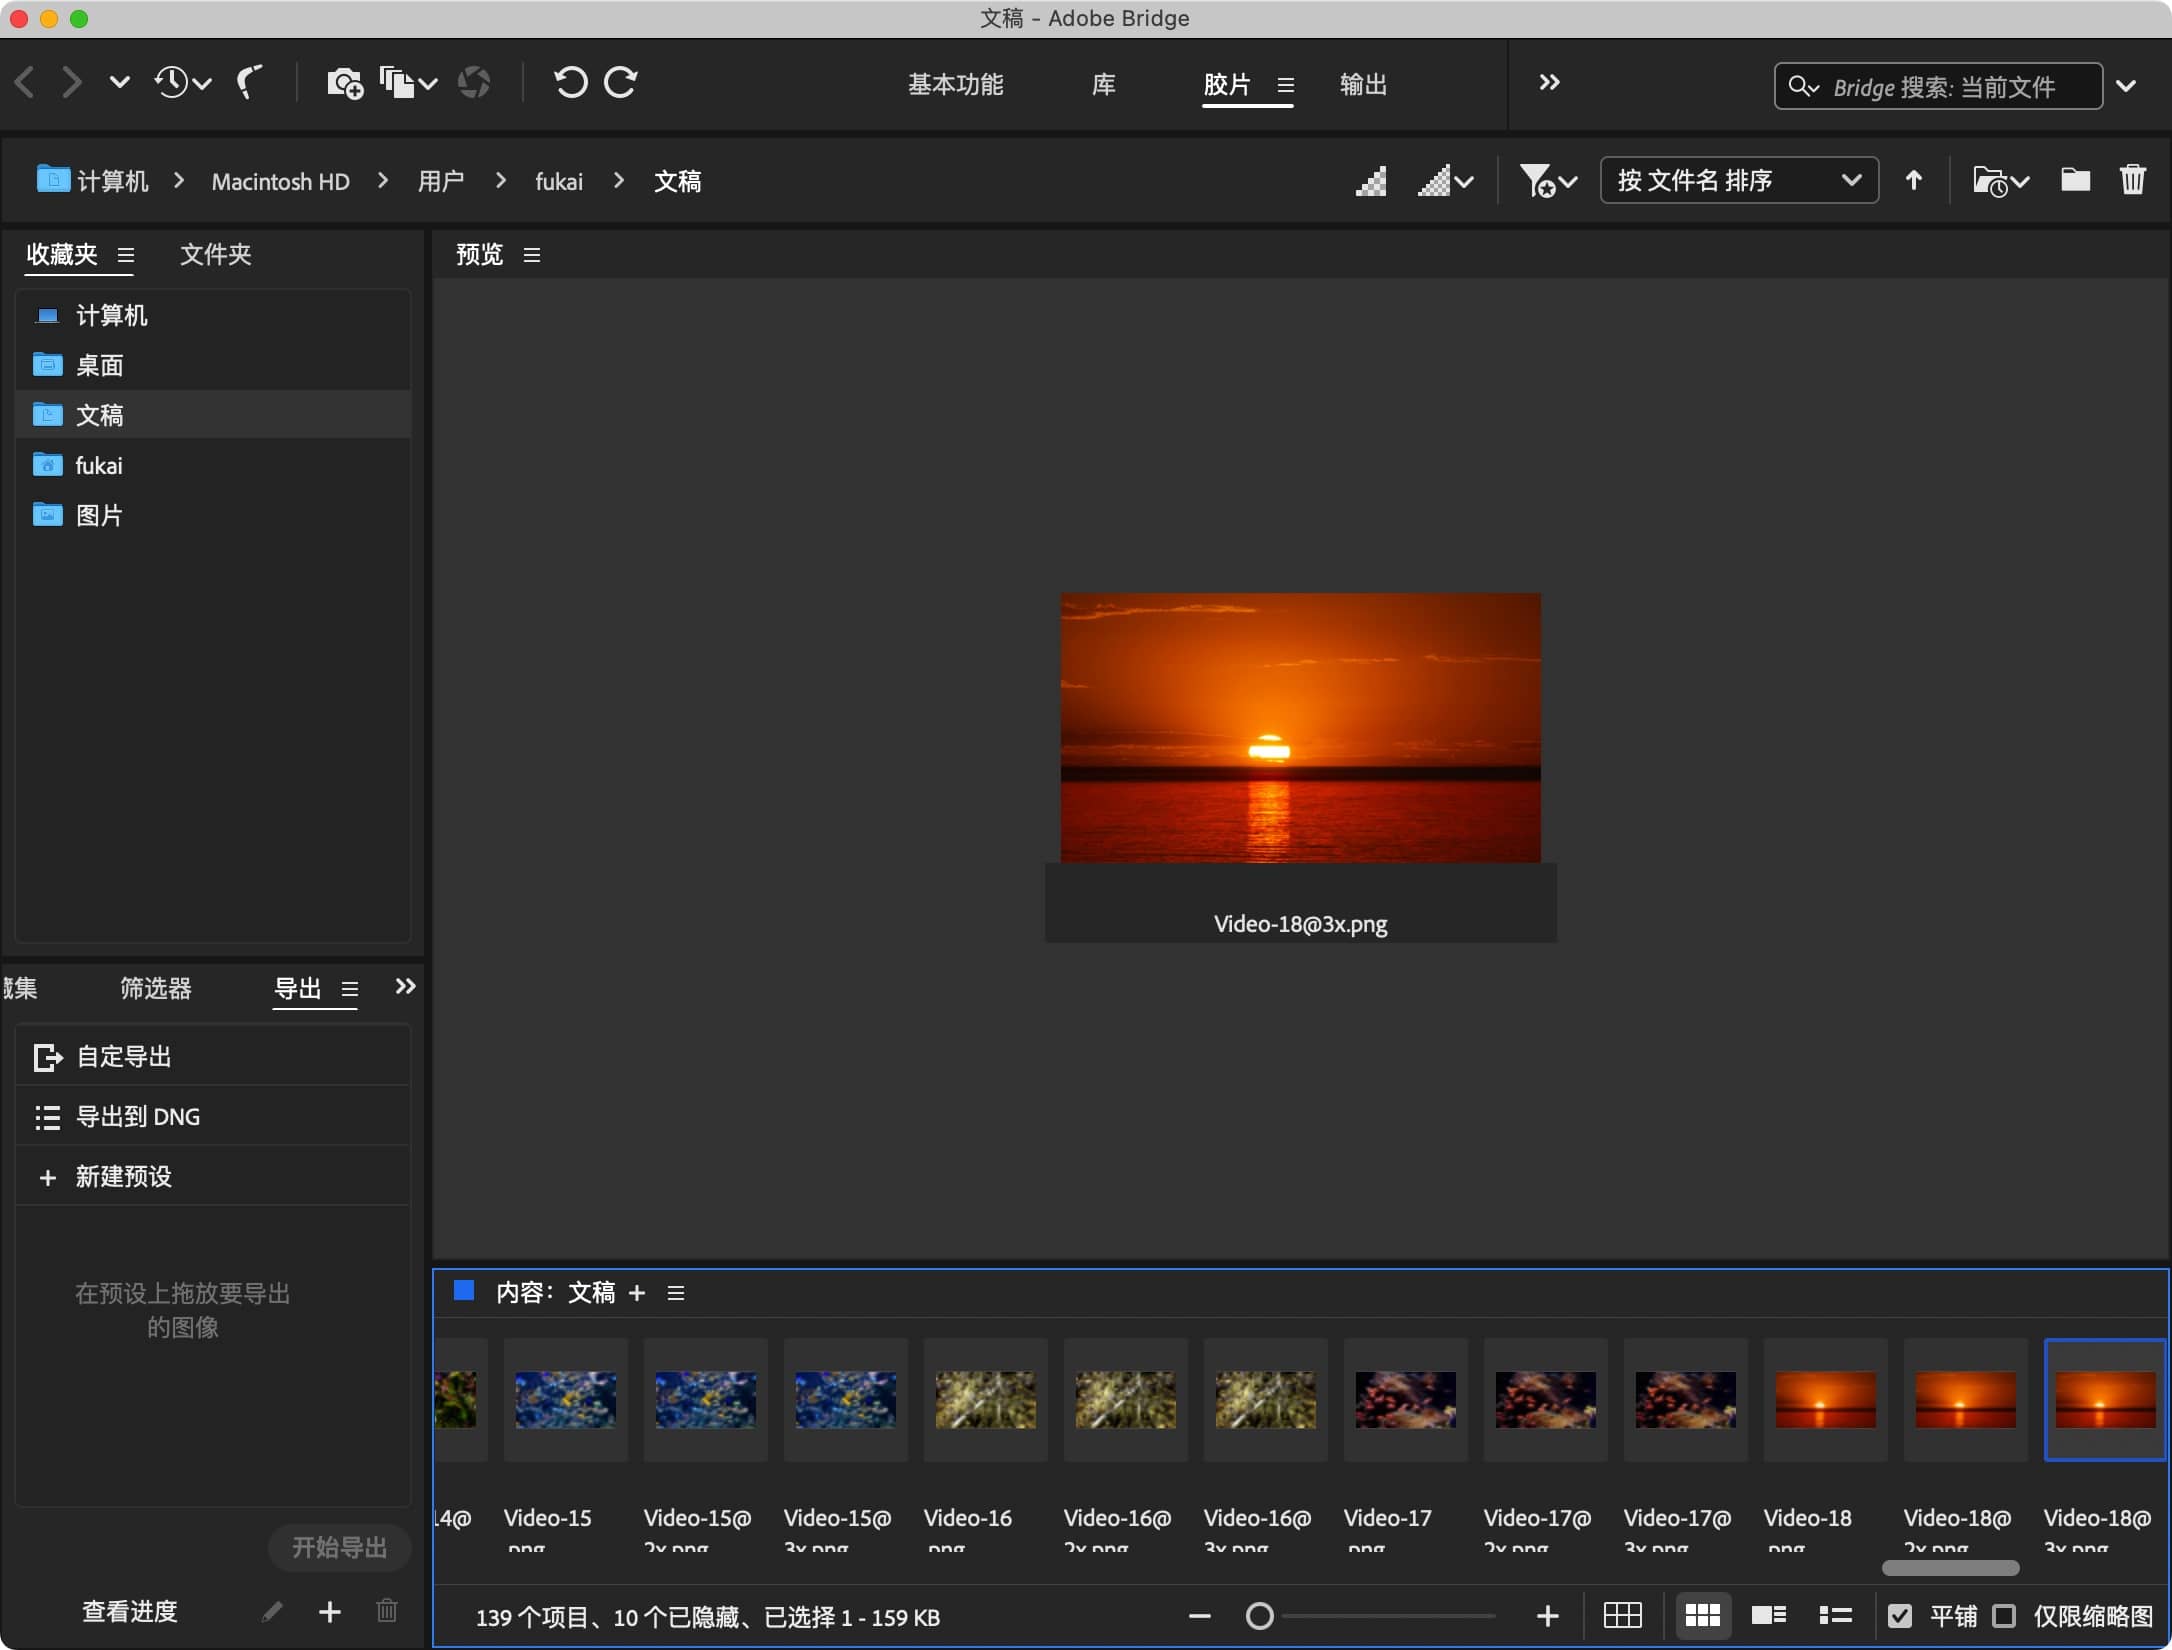Delete the selected item with trash icon
This screenshot has width=2172, height=1650.
click(2132, 180)
